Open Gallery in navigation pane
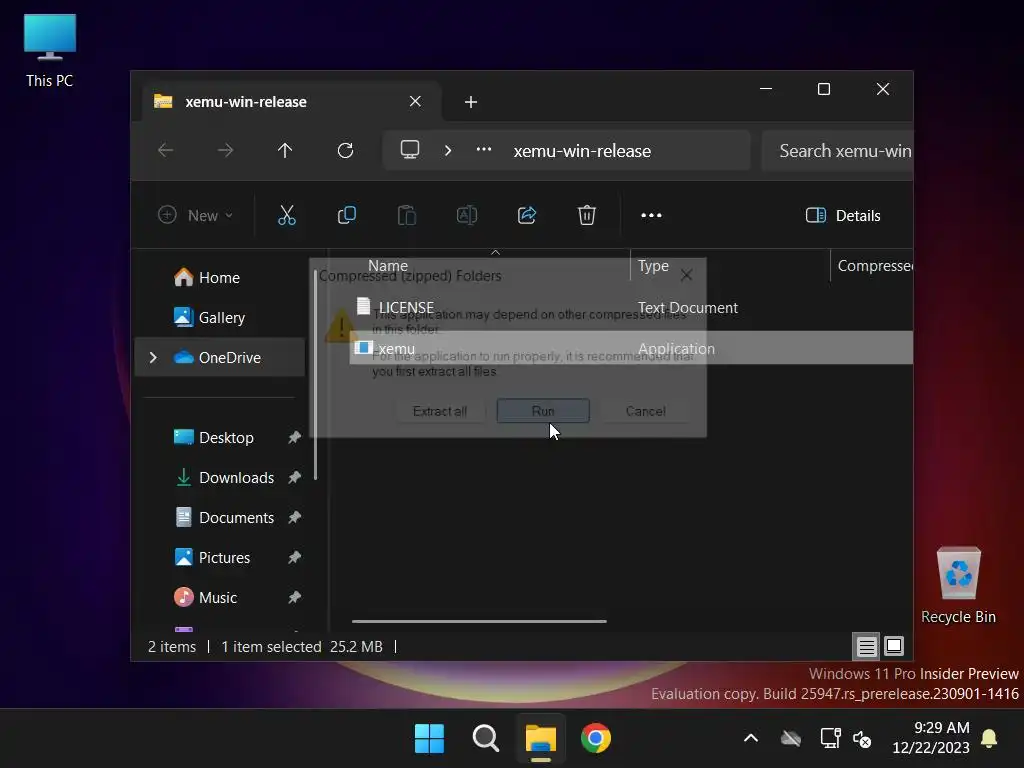The height and width of the screenshot is (768, 1024). pyautogui.click(x=219, y=317)
